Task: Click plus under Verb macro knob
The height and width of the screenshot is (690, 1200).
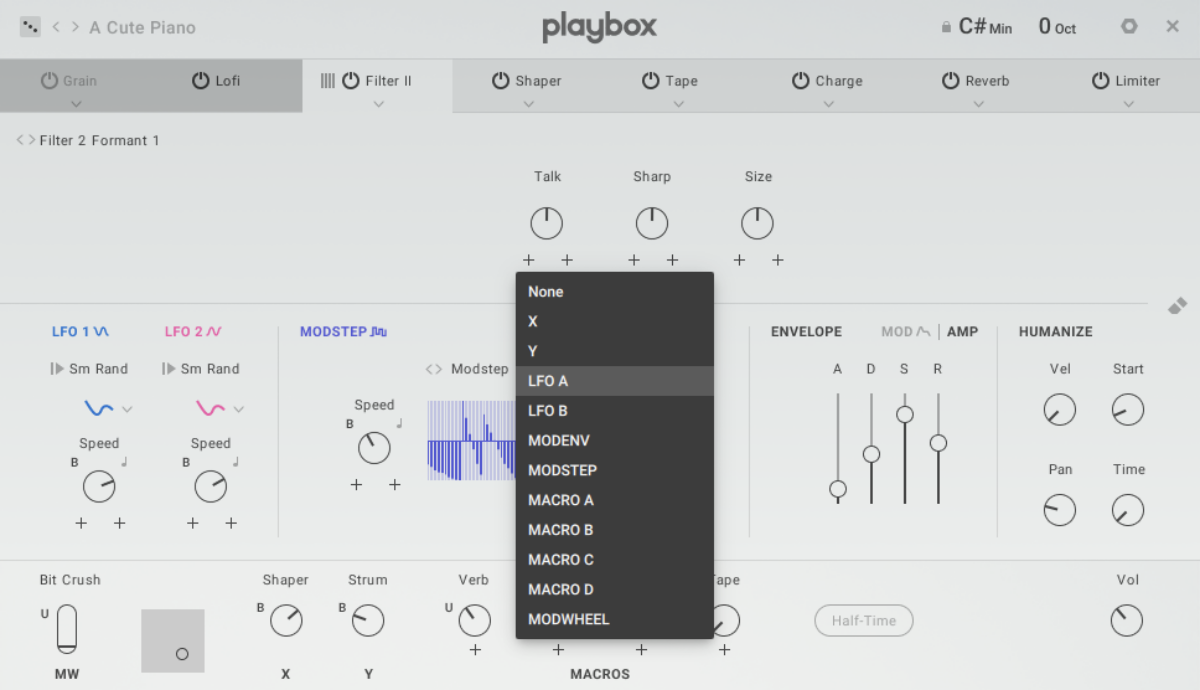Action: coord(475,650)
